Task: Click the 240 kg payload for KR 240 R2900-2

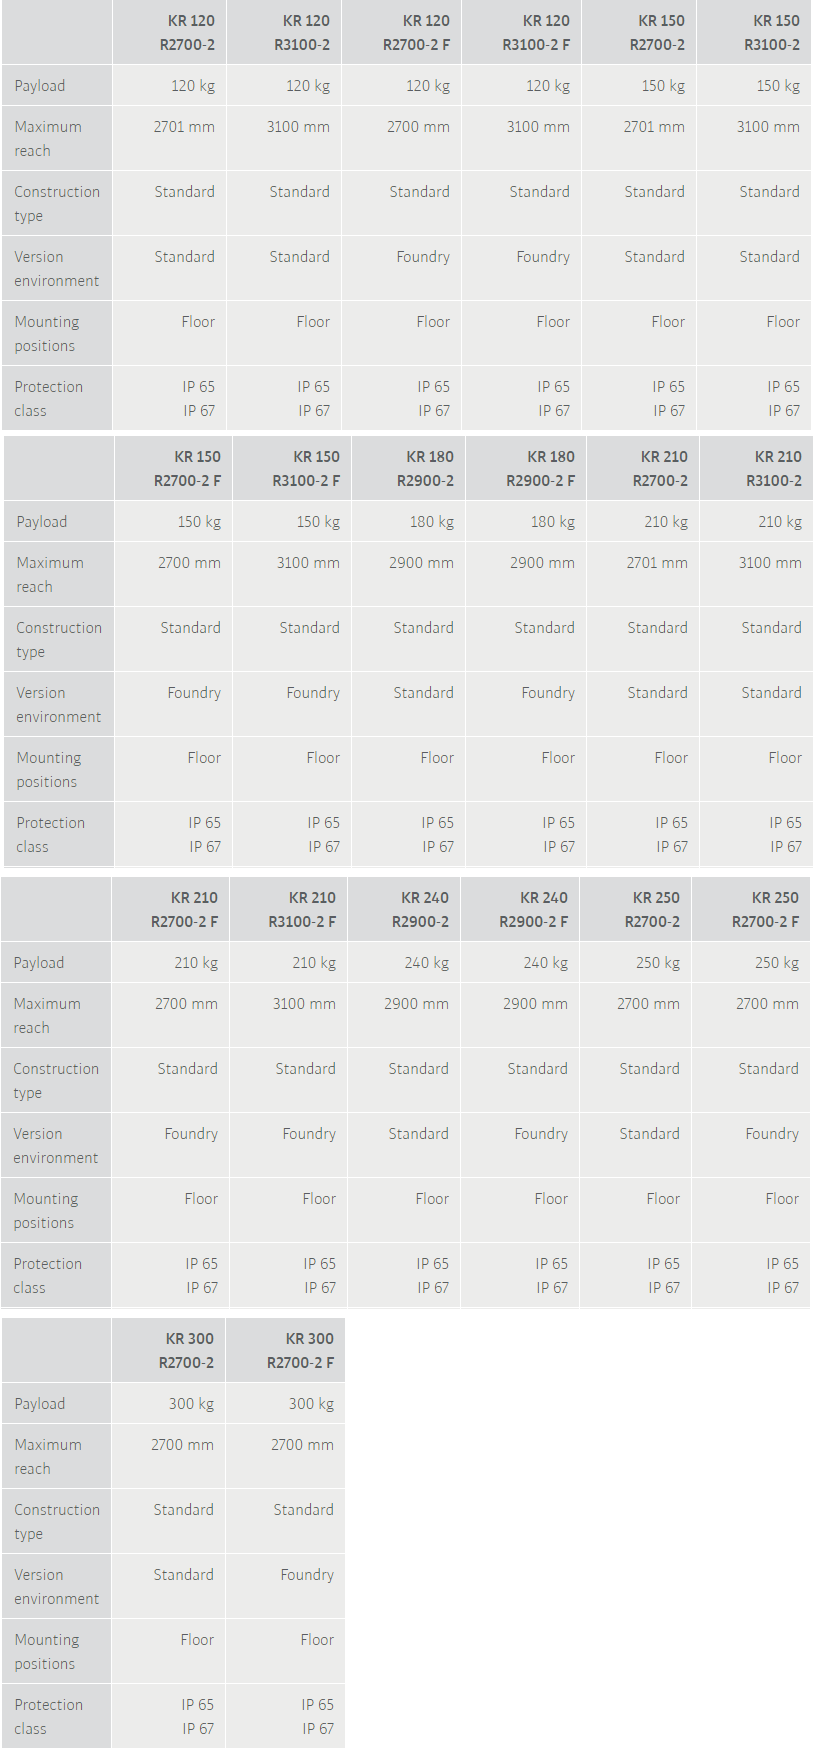Action: click(x=426, y=963)
